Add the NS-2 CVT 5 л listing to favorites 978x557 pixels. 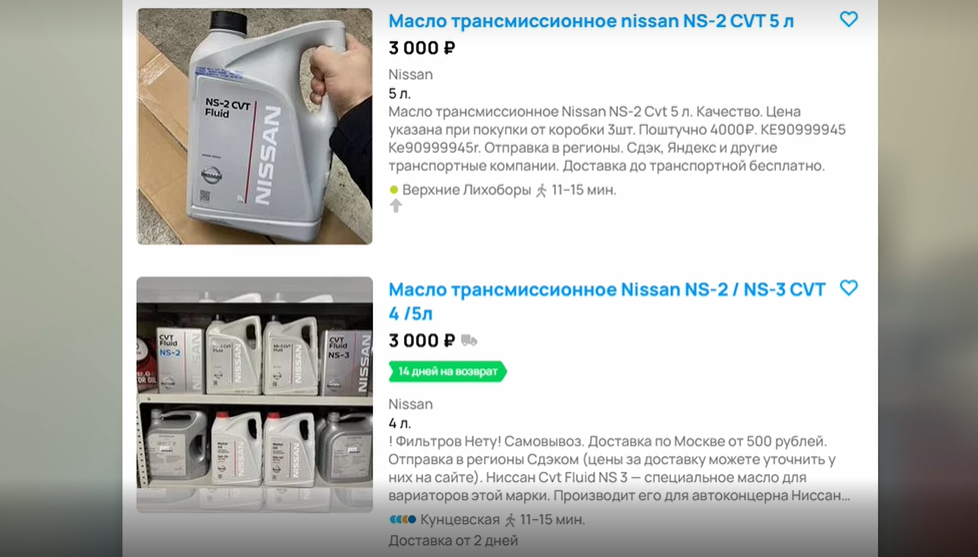(848, 19)
